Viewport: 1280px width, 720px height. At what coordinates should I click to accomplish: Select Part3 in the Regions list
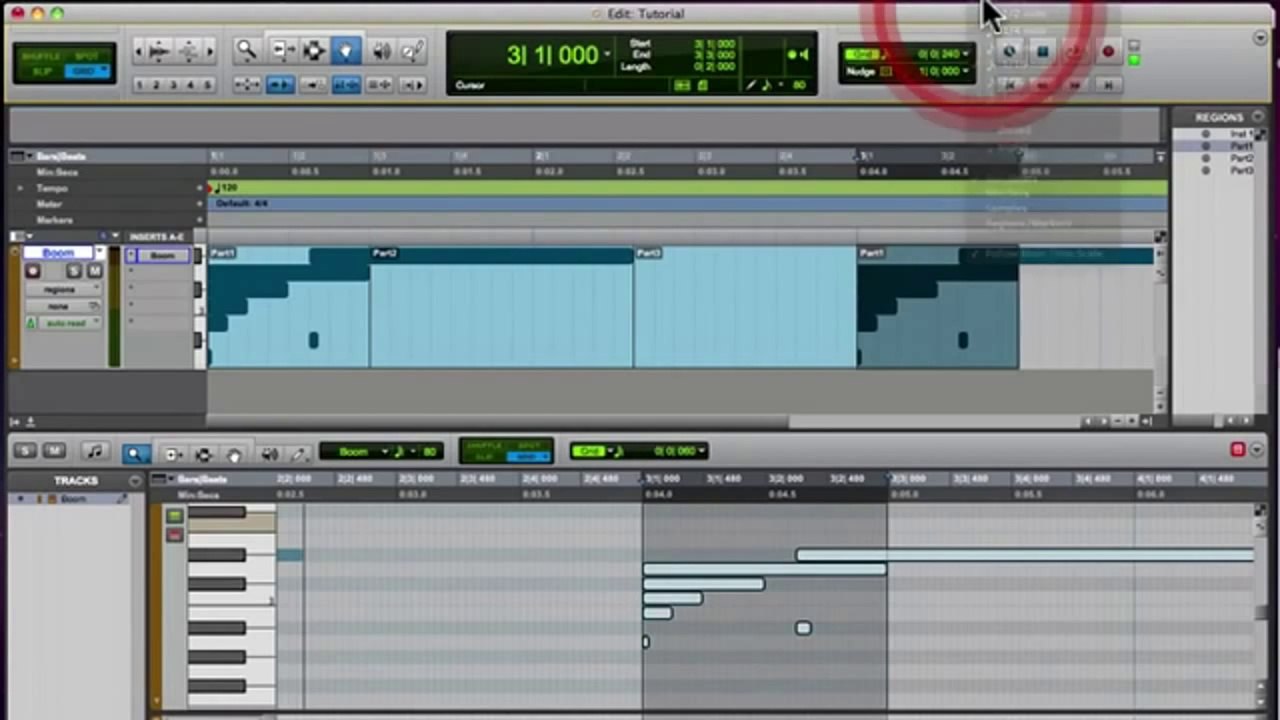point(1241,170)
